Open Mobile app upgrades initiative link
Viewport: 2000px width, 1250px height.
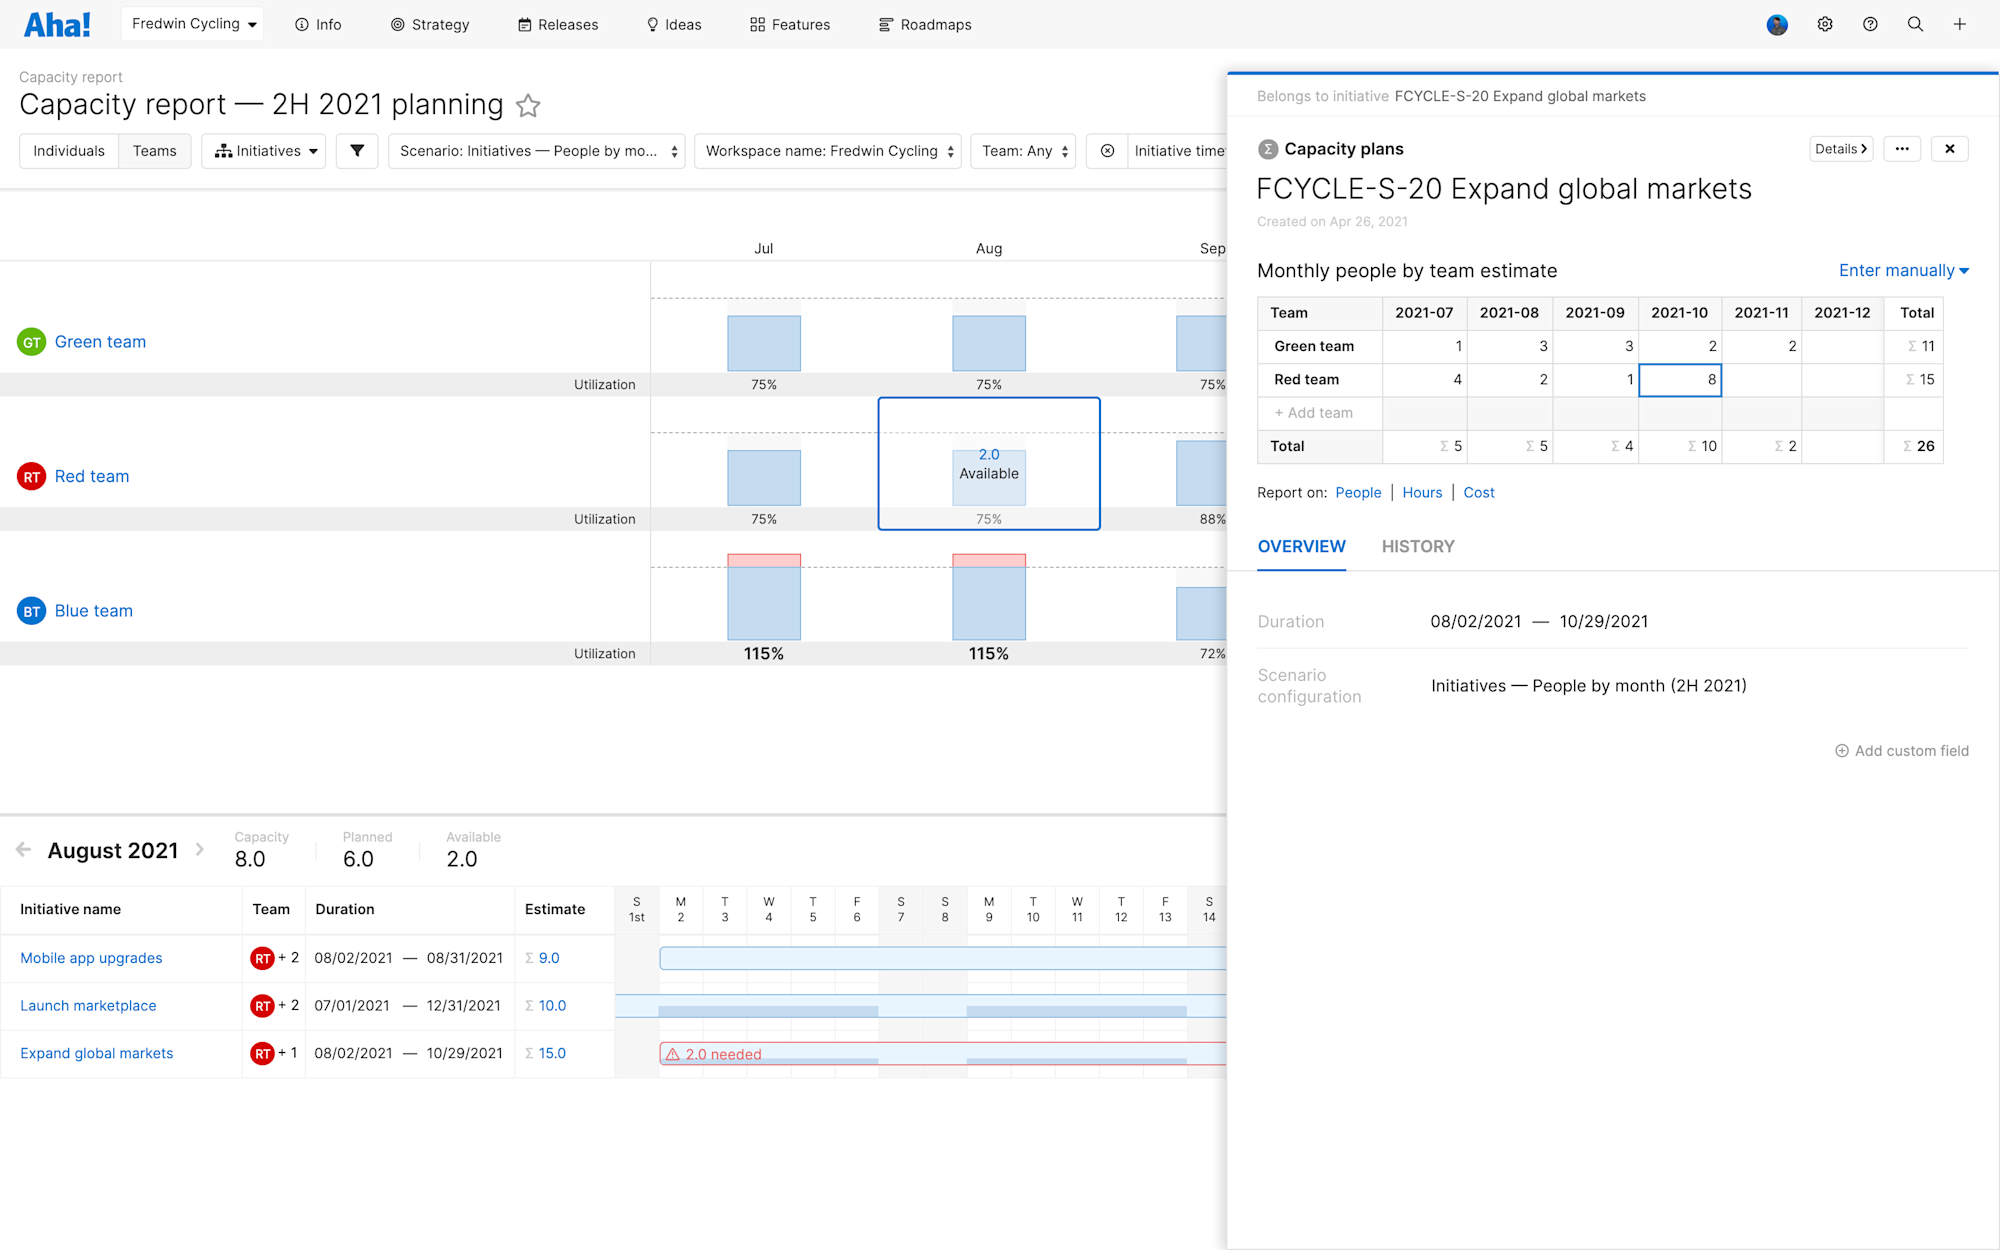point(91,958)
